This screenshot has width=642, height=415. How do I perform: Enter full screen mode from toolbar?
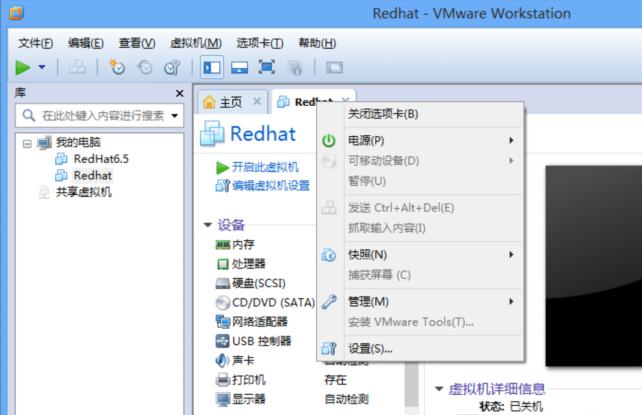pyautogui.click(x=267, y=67)
